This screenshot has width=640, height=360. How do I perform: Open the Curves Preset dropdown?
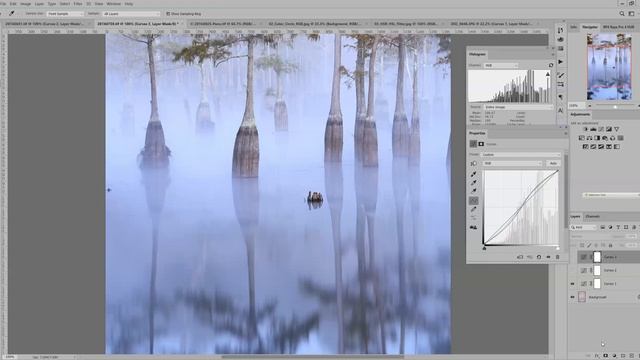521,155
